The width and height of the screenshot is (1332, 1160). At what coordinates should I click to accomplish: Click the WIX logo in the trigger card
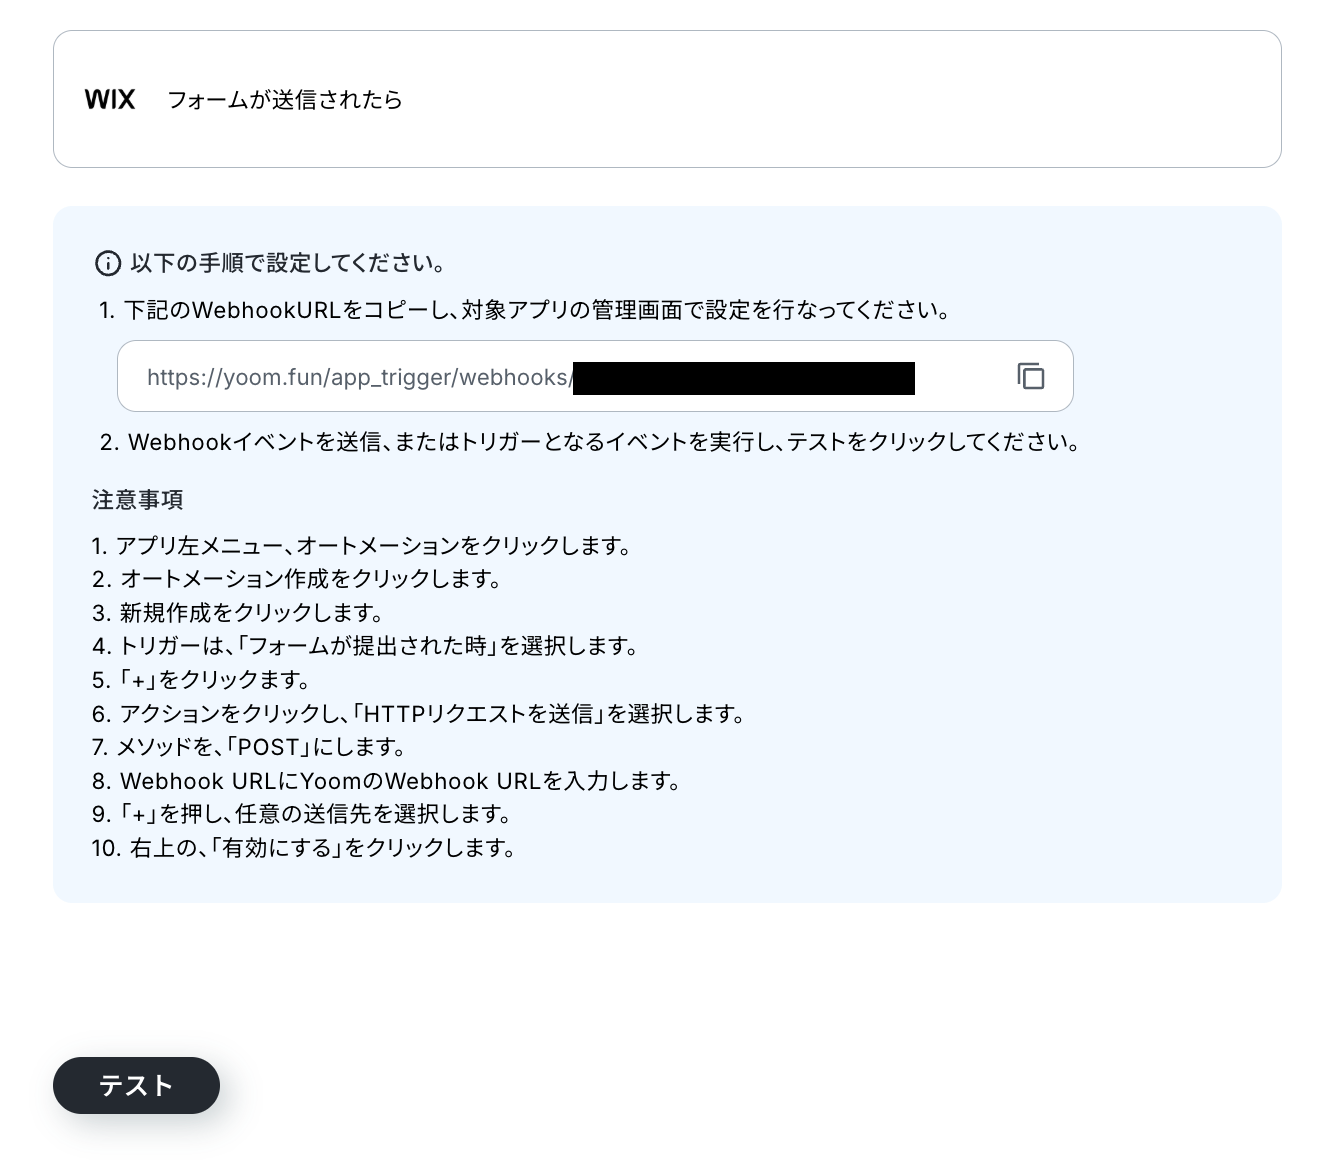click(x=110, y=99)
